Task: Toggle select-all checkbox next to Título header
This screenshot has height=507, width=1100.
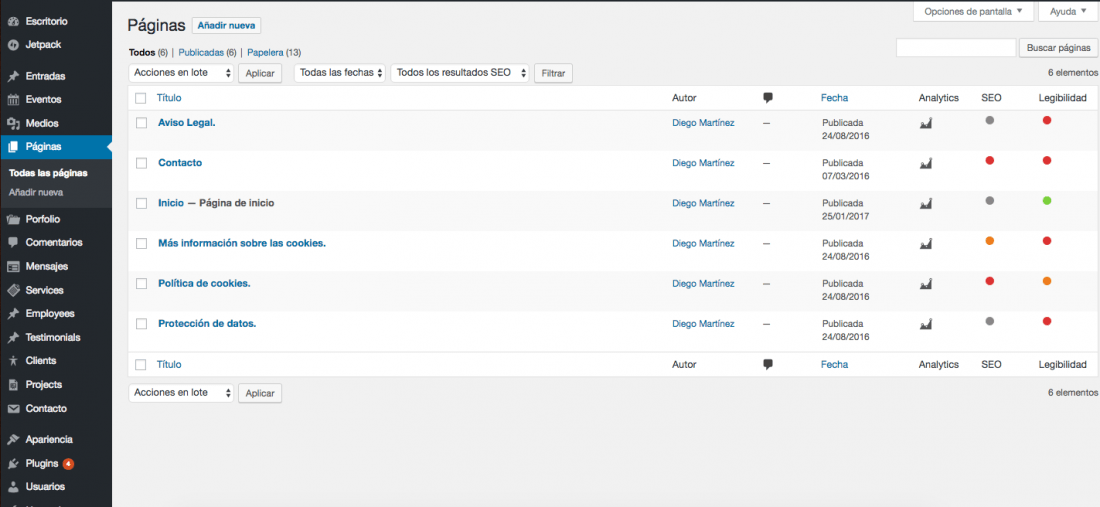Action: point(141,98)
